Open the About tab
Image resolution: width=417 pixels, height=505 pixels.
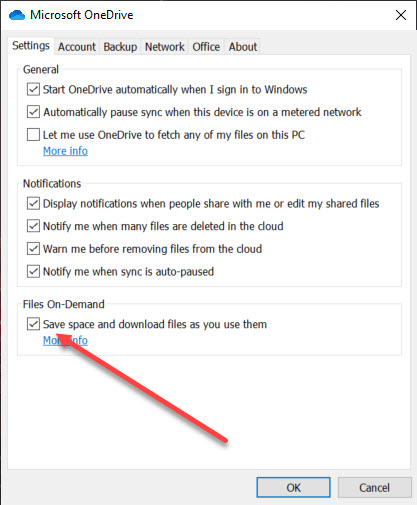[243, 47]
